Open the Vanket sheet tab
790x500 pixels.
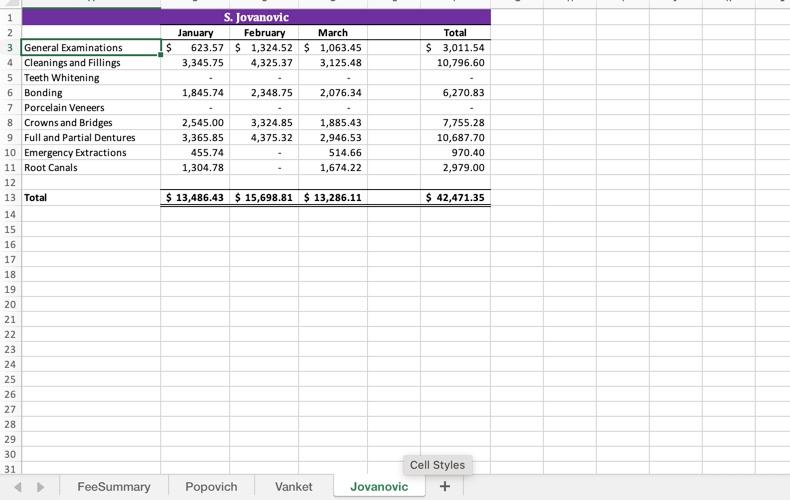pos(294,487)
